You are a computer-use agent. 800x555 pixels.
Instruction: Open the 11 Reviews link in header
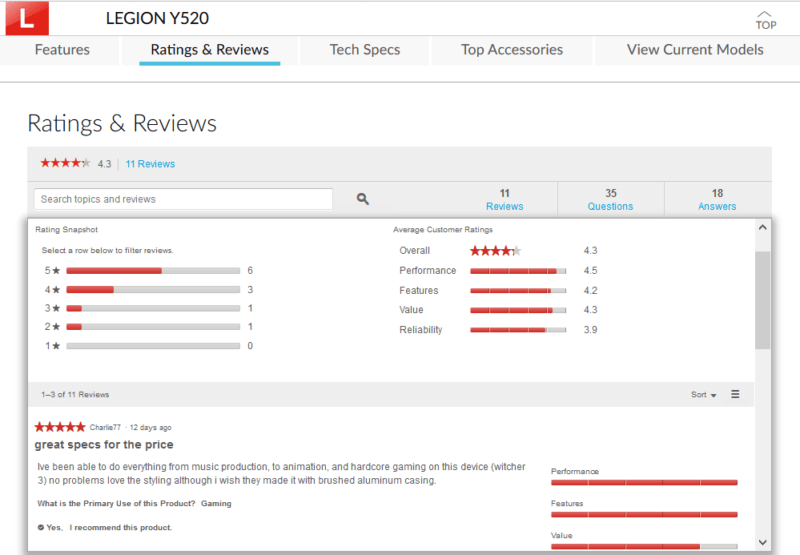coord(150,164)
